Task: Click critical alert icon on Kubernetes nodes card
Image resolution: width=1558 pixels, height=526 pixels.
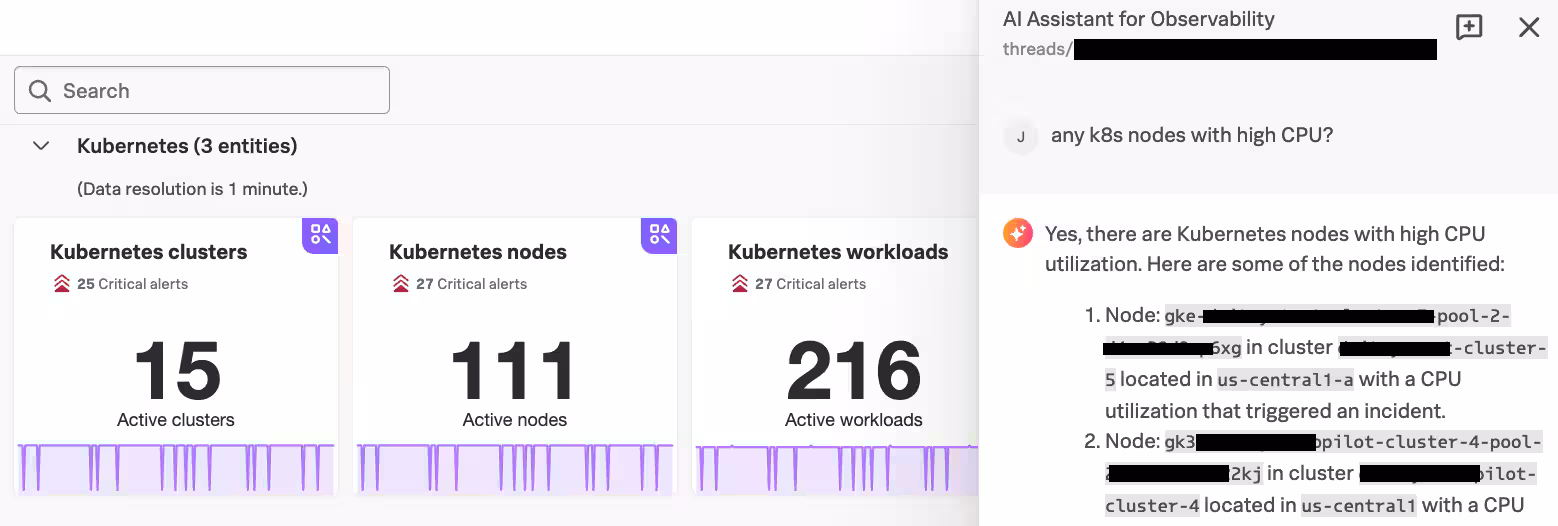Action: (401, 284)
